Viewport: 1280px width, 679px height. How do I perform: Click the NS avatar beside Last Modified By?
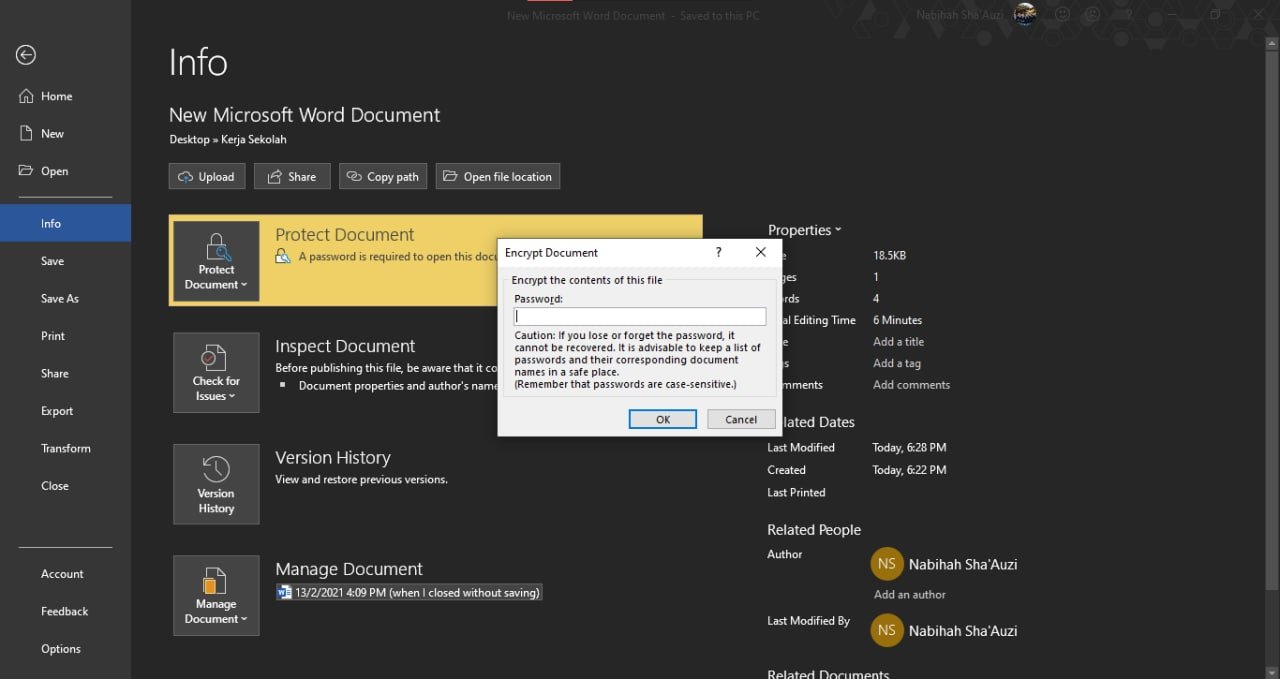pos(887,631)
